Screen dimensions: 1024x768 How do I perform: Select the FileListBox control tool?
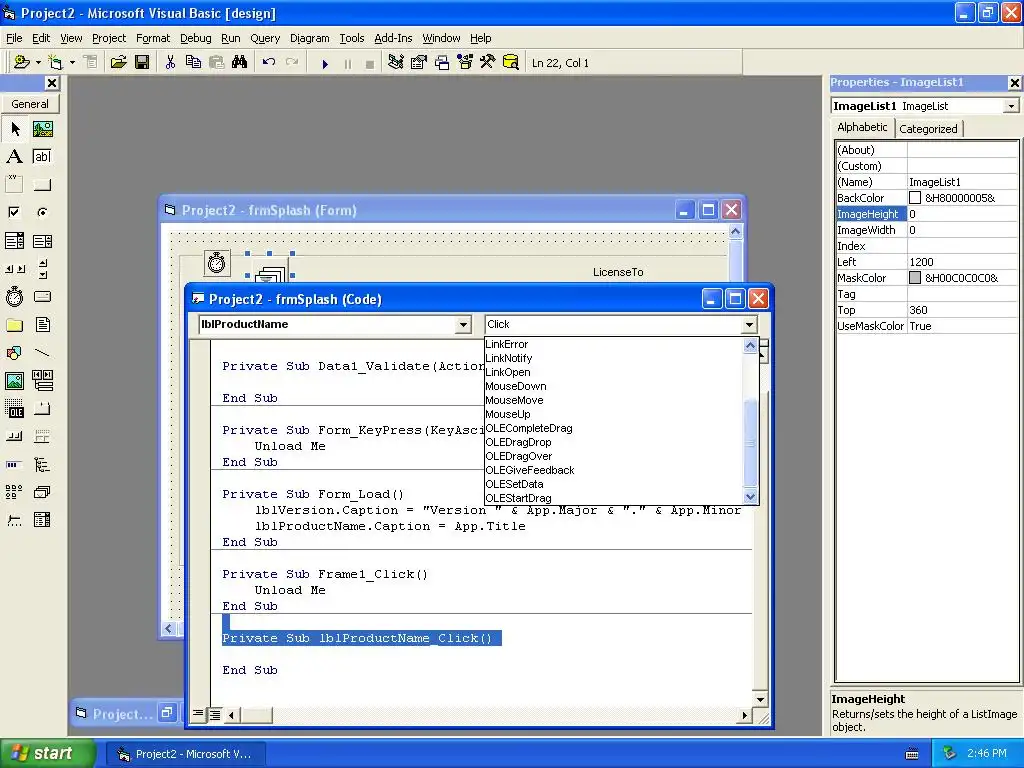click(x=42, y=325)
